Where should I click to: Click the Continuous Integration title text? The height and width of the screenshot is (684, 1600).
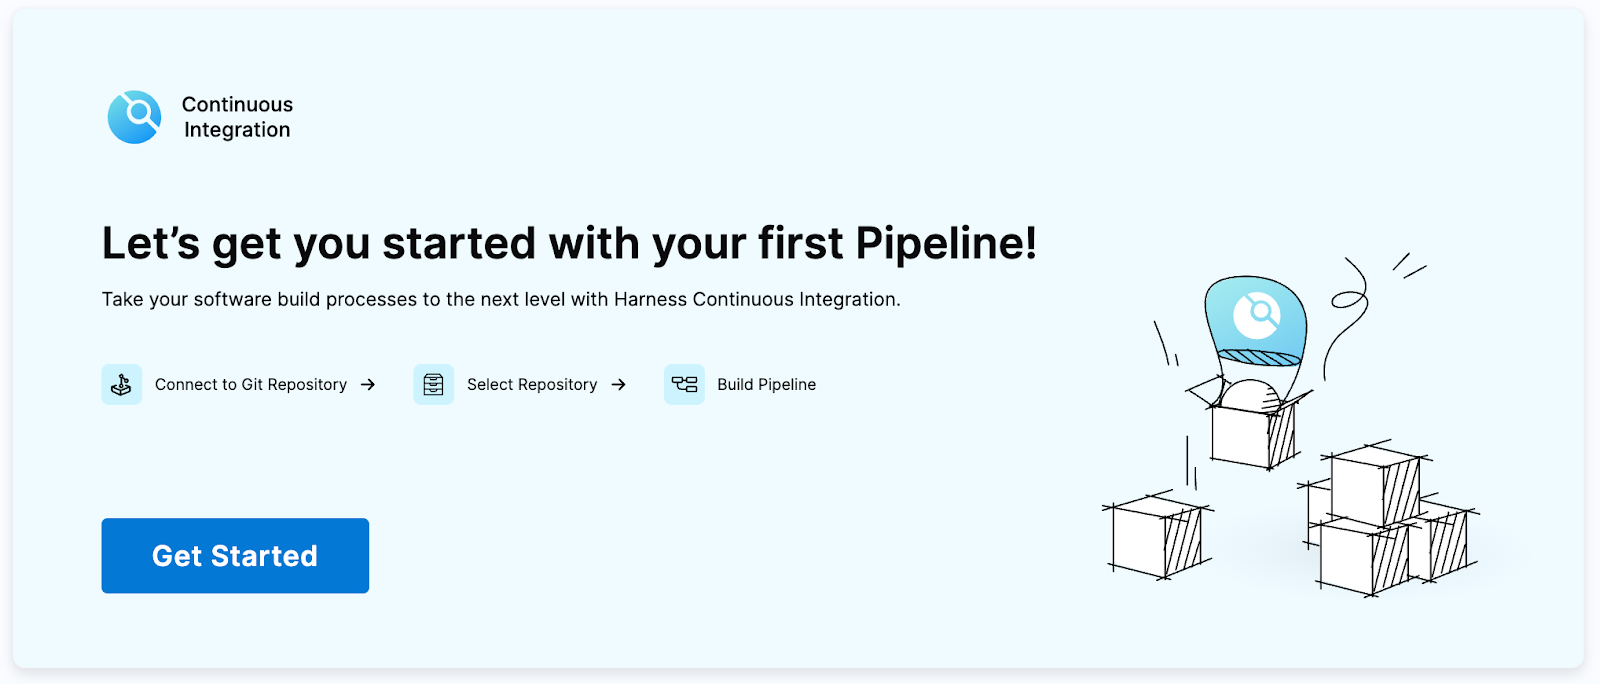coord(237,117)
